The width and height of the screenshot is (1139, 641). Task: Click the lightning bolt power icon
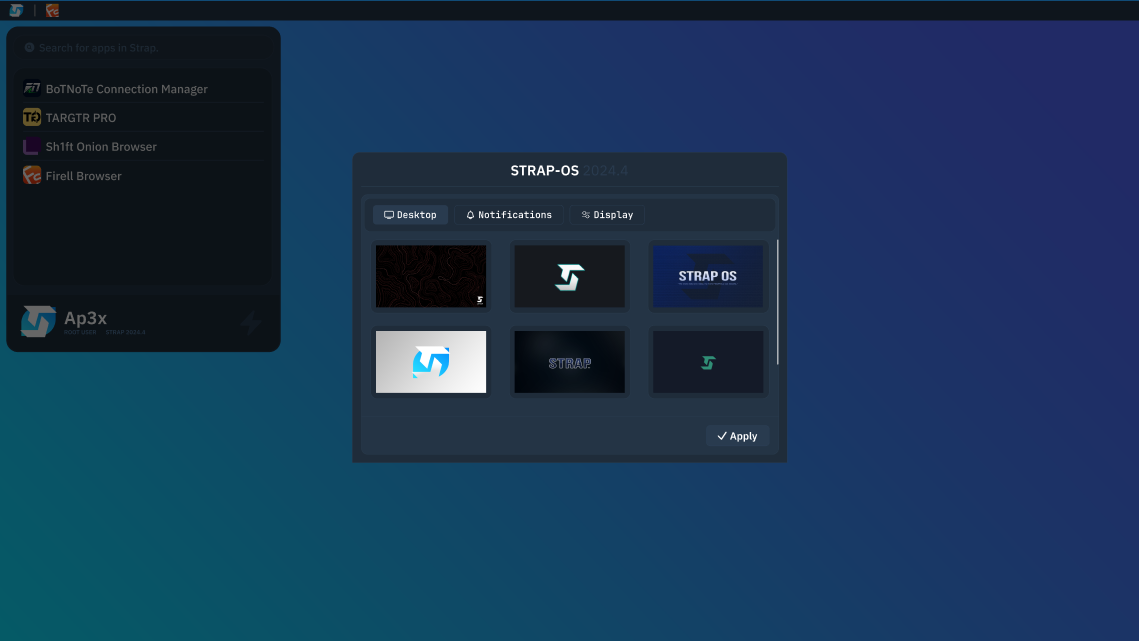point(251,321)
